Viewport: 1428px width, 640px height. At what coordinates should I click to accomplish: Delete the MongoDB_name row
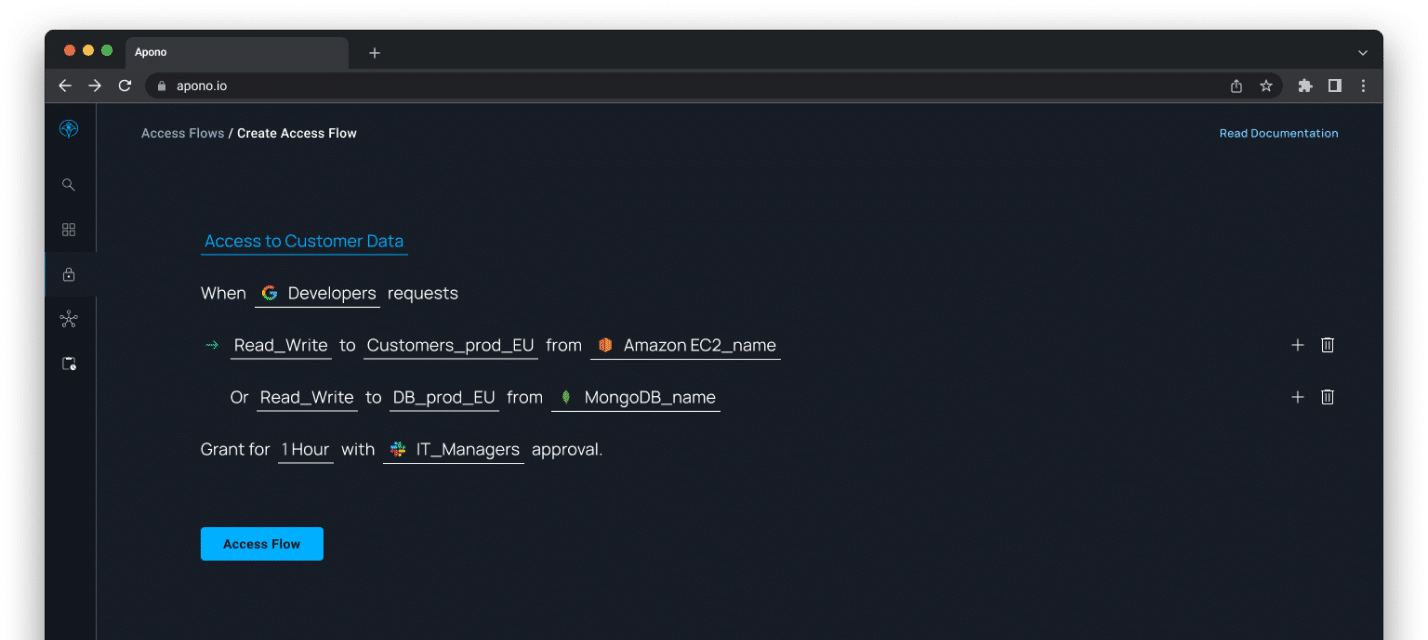[1328, 397]
